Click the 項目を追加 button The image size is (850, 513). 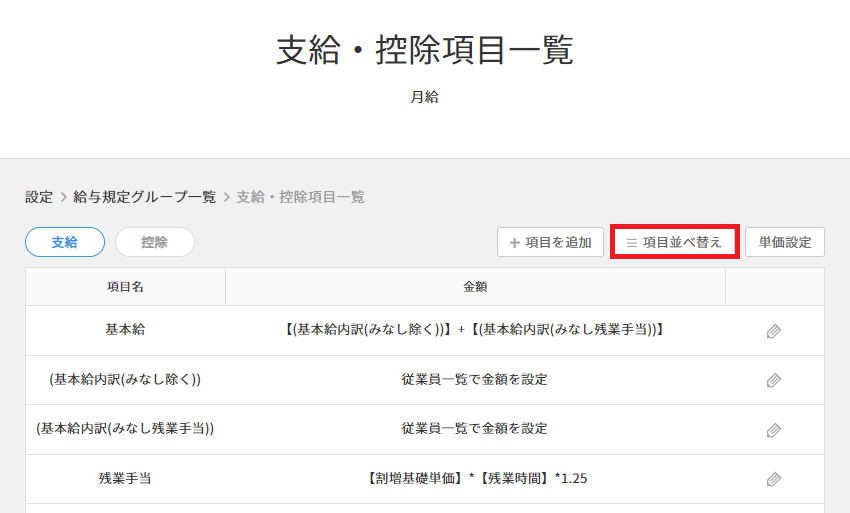click(550, 242)
